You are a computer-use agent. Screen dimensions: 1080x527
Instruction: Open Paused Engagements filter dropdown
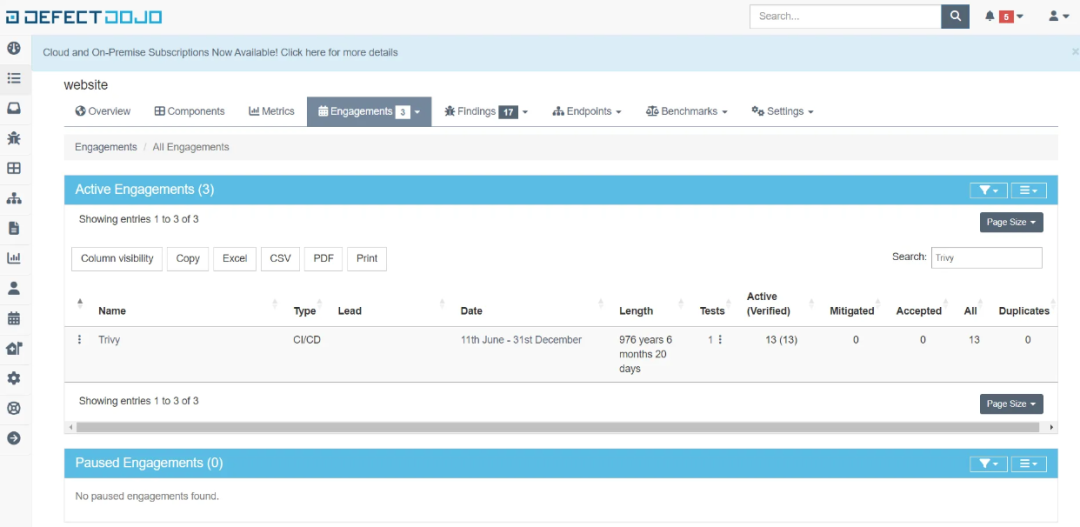pos(988,464)
